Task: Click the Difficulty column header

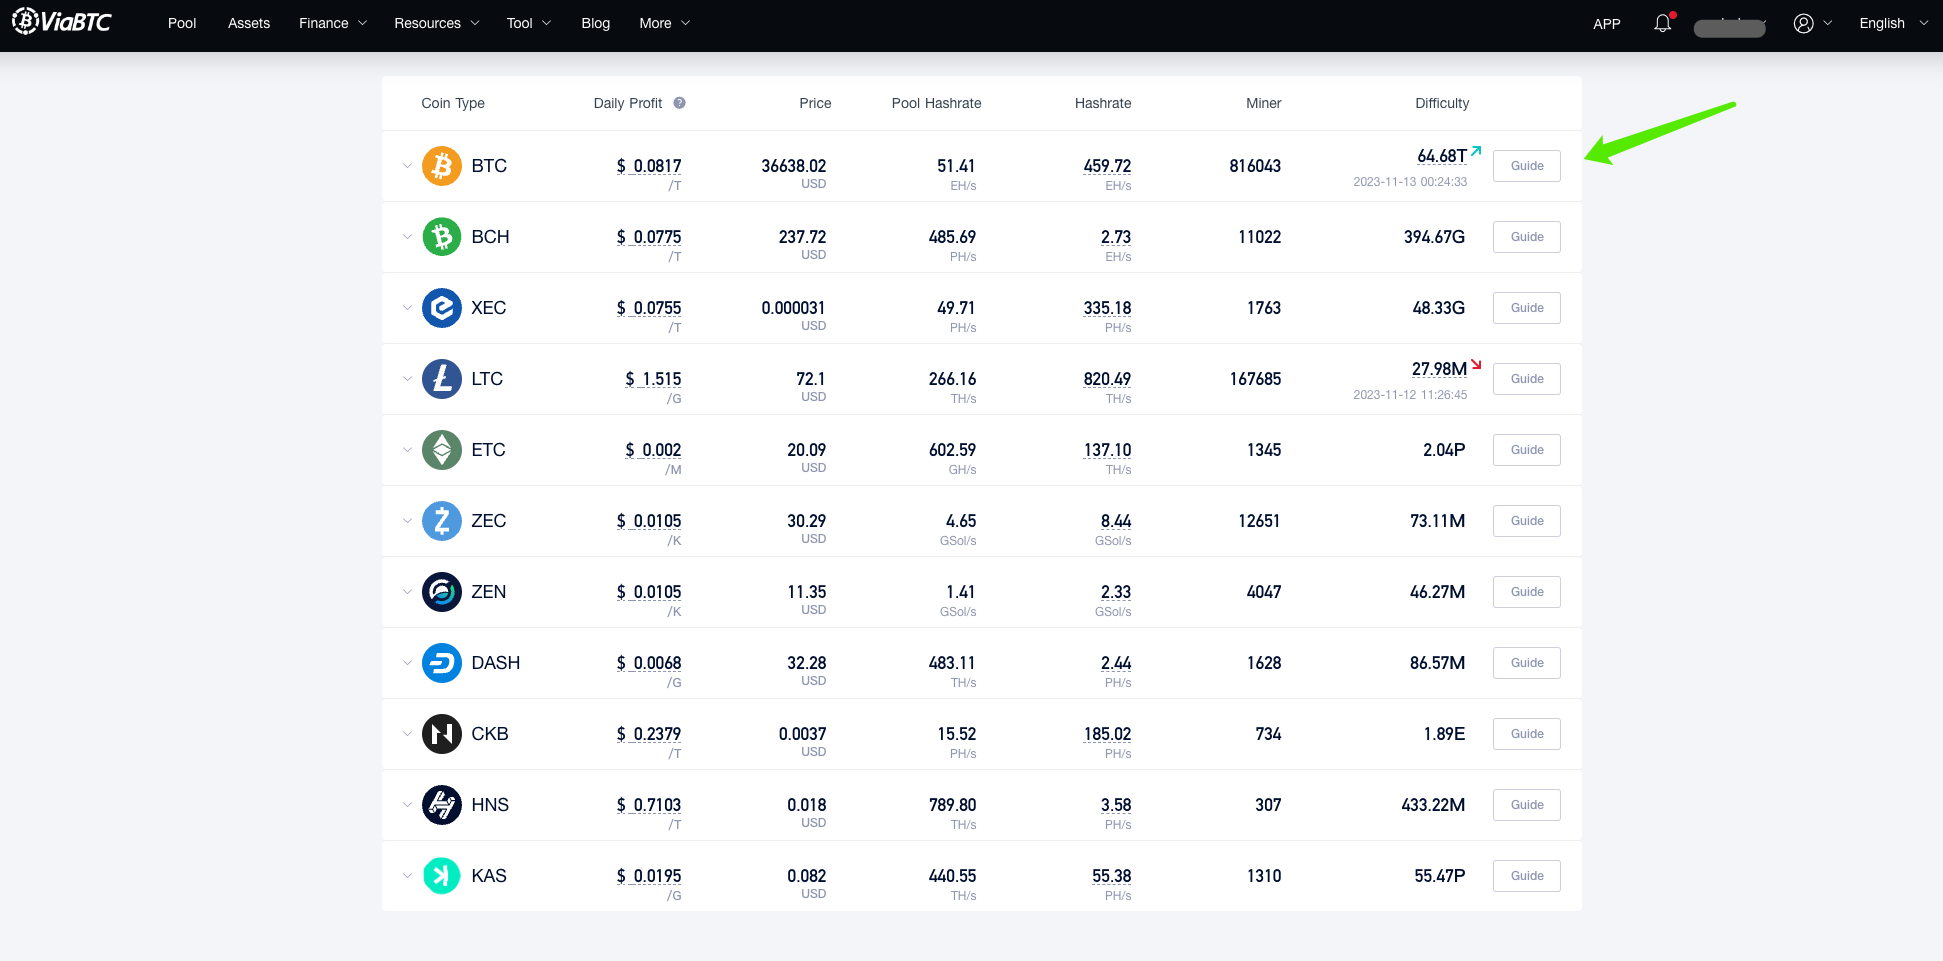Action: [x=1442, y=103]
